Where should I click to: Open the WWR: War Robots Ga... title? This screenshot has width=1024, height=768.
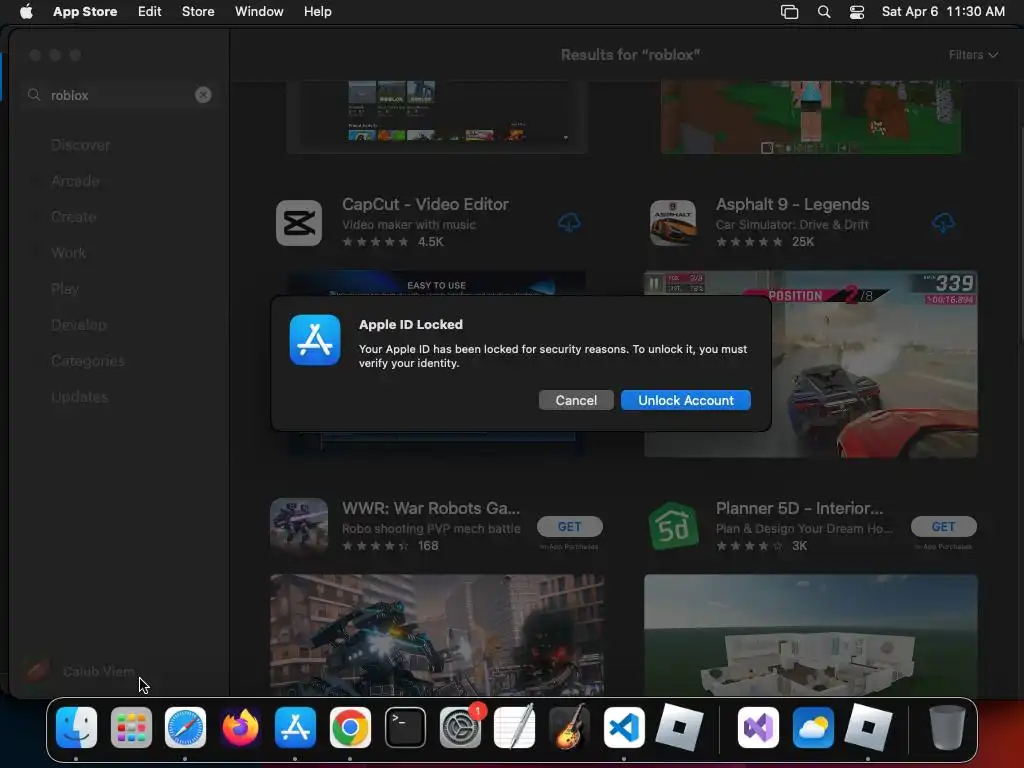click(431, 508)
